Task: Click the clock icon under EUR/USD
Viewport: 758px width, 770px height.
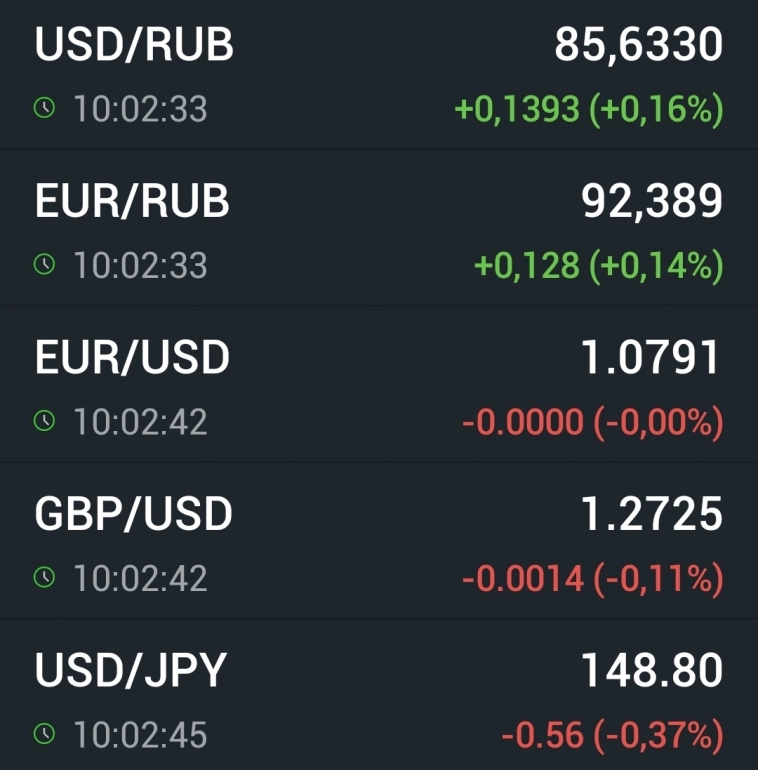Action: coord(43,421)
